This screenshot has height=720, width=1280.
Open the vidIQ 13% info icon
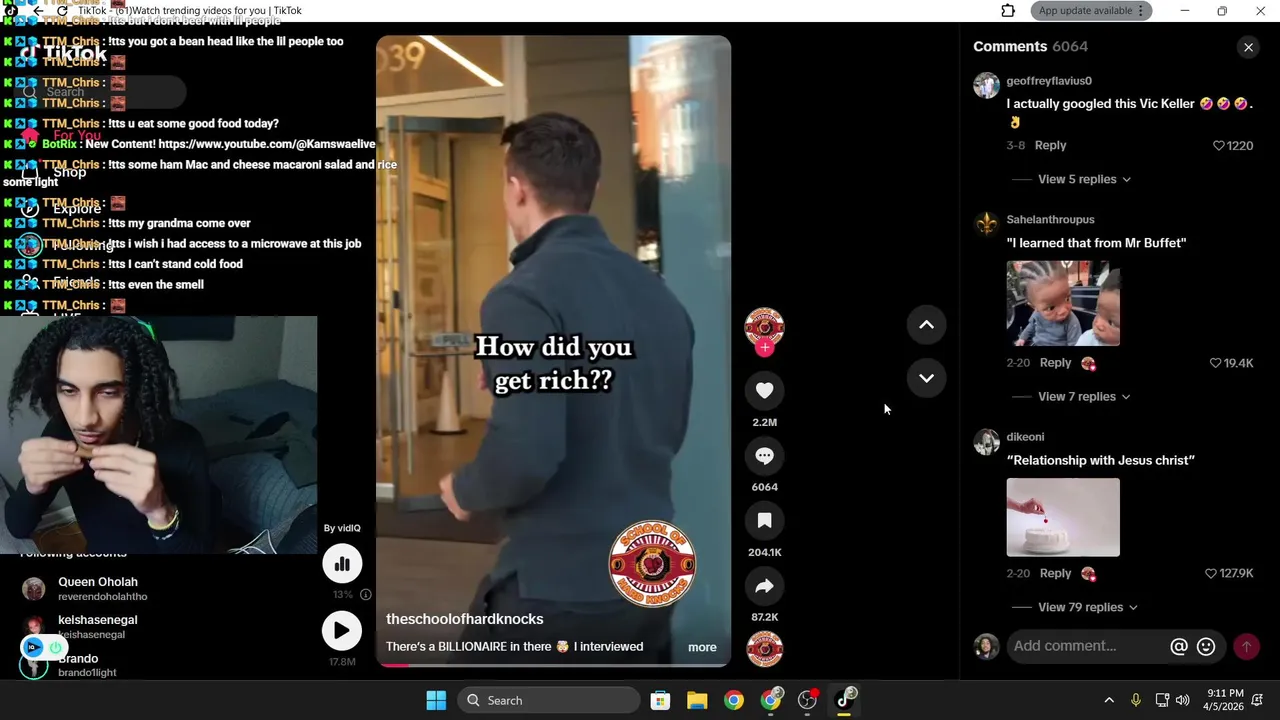click(365, 594)
